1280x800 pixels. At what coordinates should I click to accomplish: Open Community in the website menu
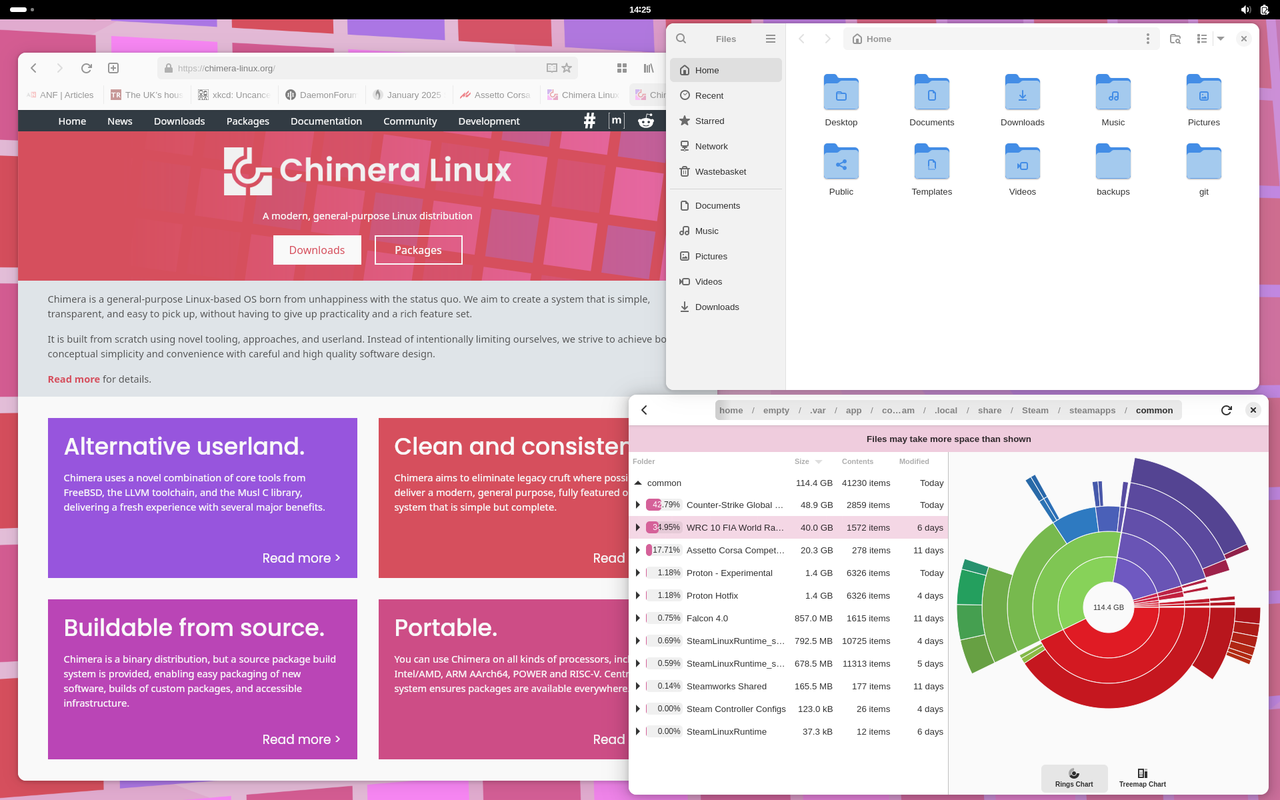point(410,121)
